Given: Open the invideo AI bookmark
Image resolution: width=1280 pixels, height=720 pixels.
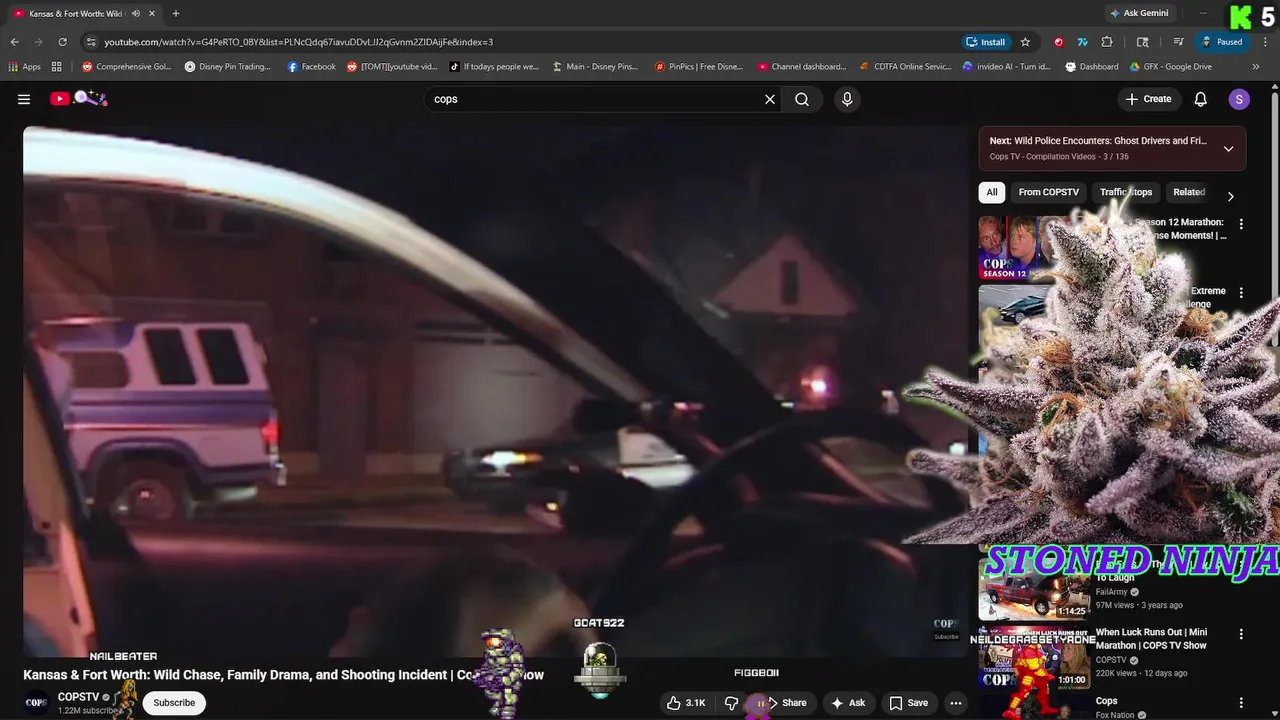Looking at the screenshot, I should coord(1007,67).
